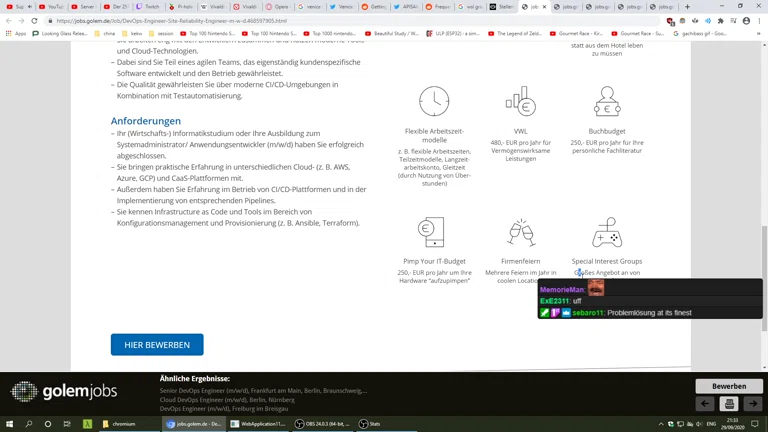Reload the page in the browser
This screenshot has height=432, width=768.
click(34, 21)
